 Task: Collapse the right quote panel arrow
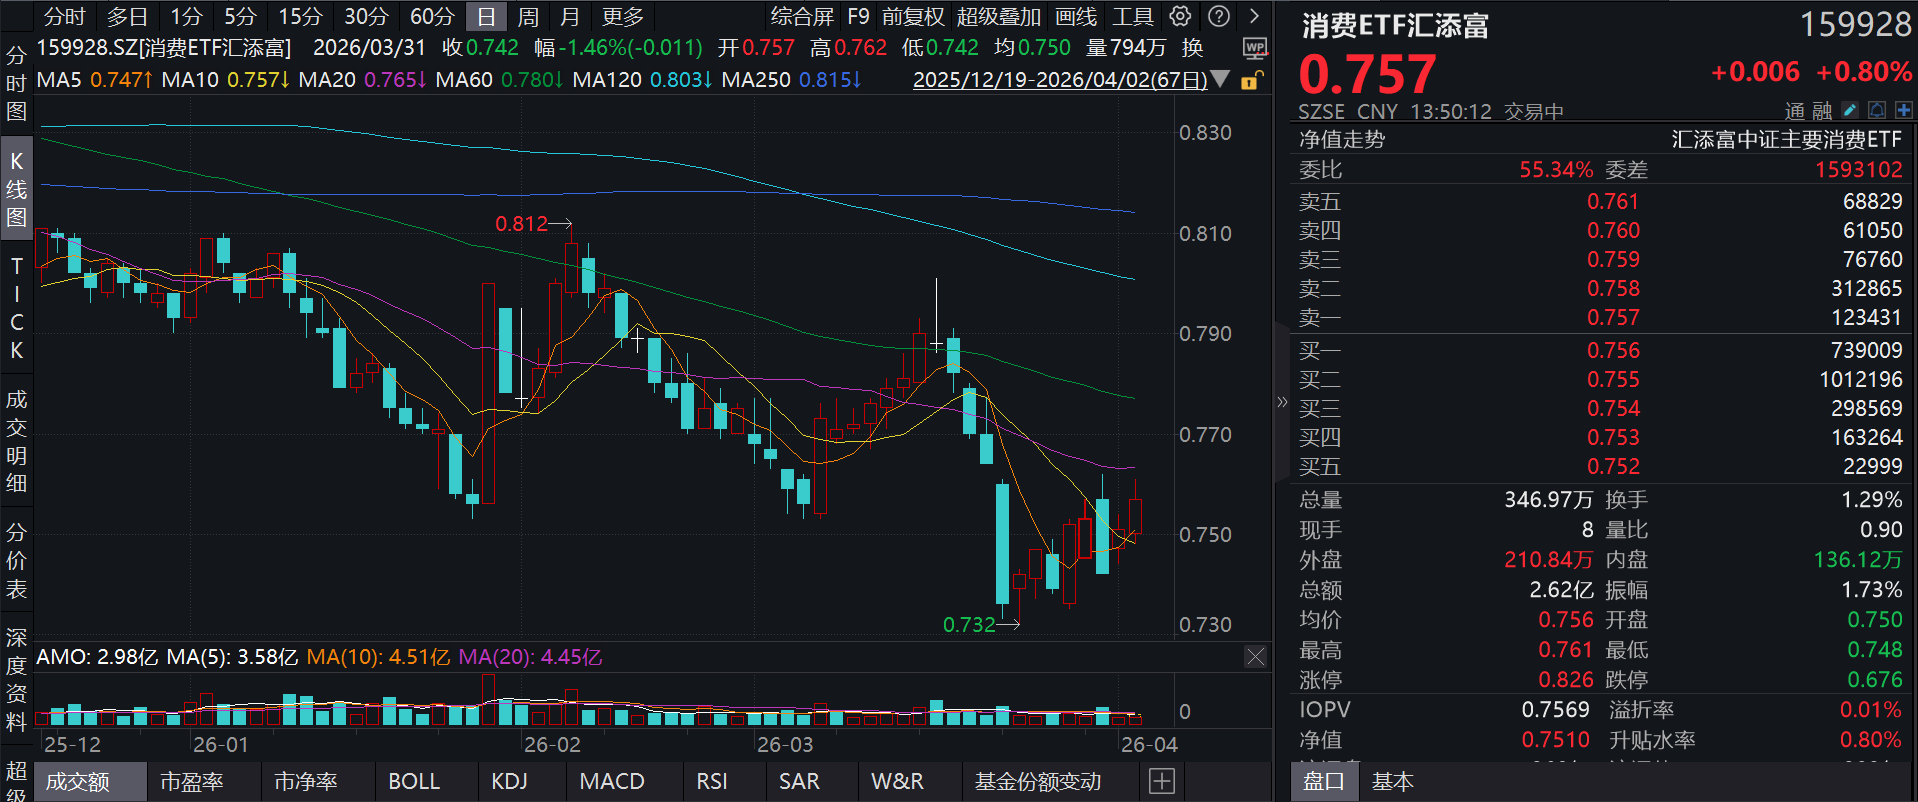[1282, 402]
